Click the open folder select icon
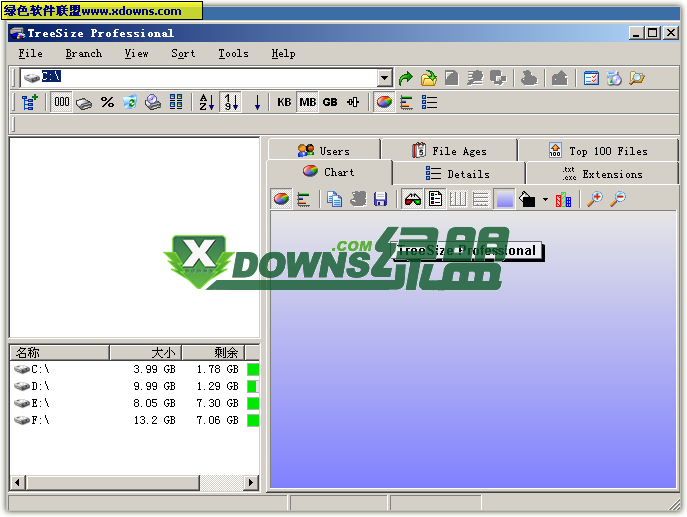 pyautogui.click(x=429, y=78)
